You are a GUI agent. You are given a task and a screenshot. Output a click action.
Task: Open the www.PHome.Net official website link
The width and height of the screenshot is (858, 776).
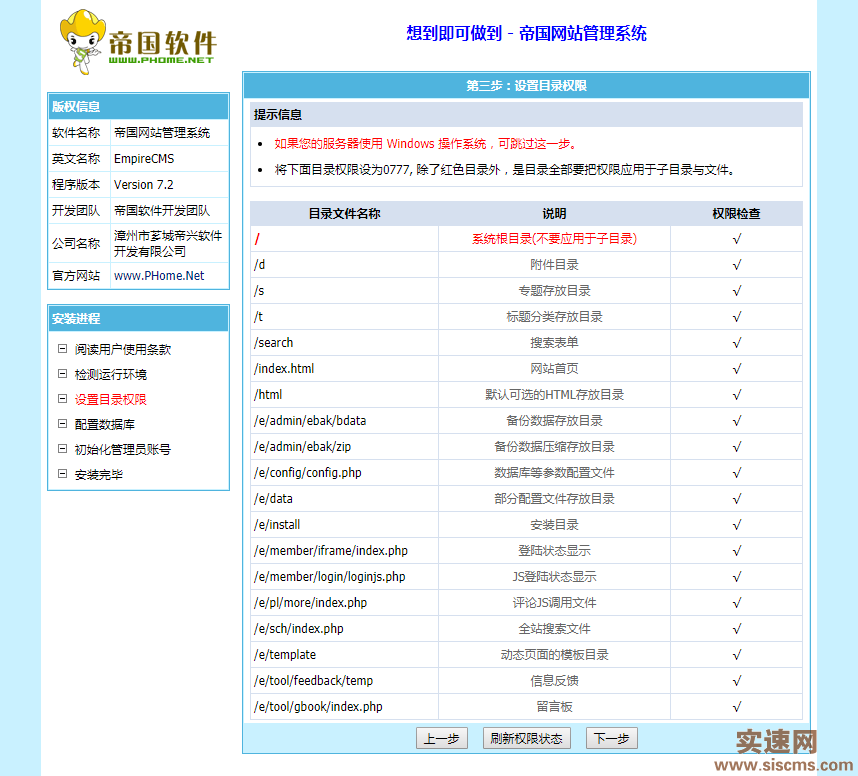pyautogui.click(x=159, y=276)
